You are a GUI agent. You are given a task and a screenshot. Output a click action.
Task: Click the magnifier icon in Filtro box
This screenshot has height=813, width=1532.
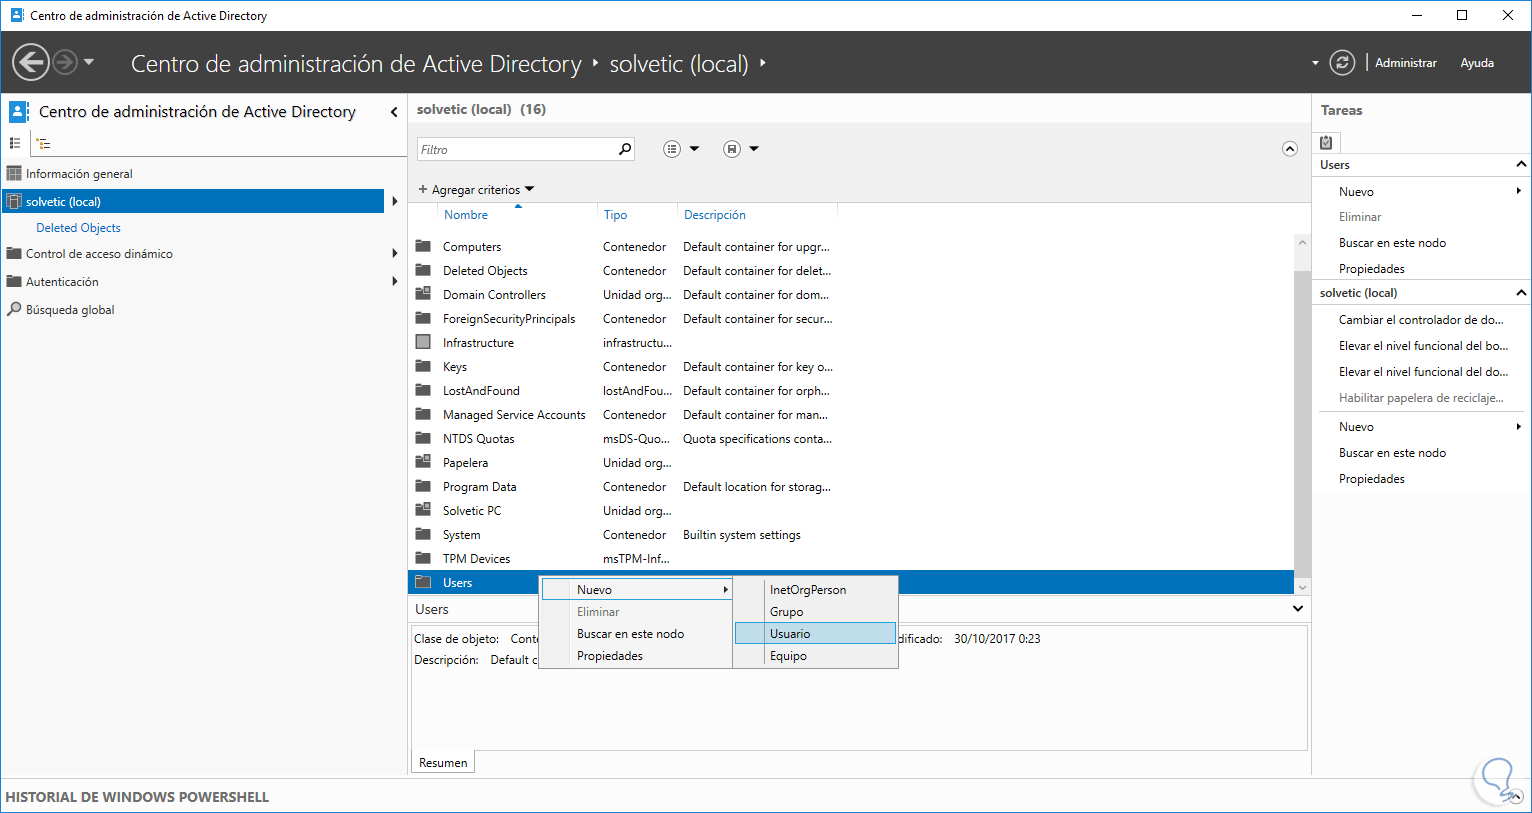(x=625, y=149)
